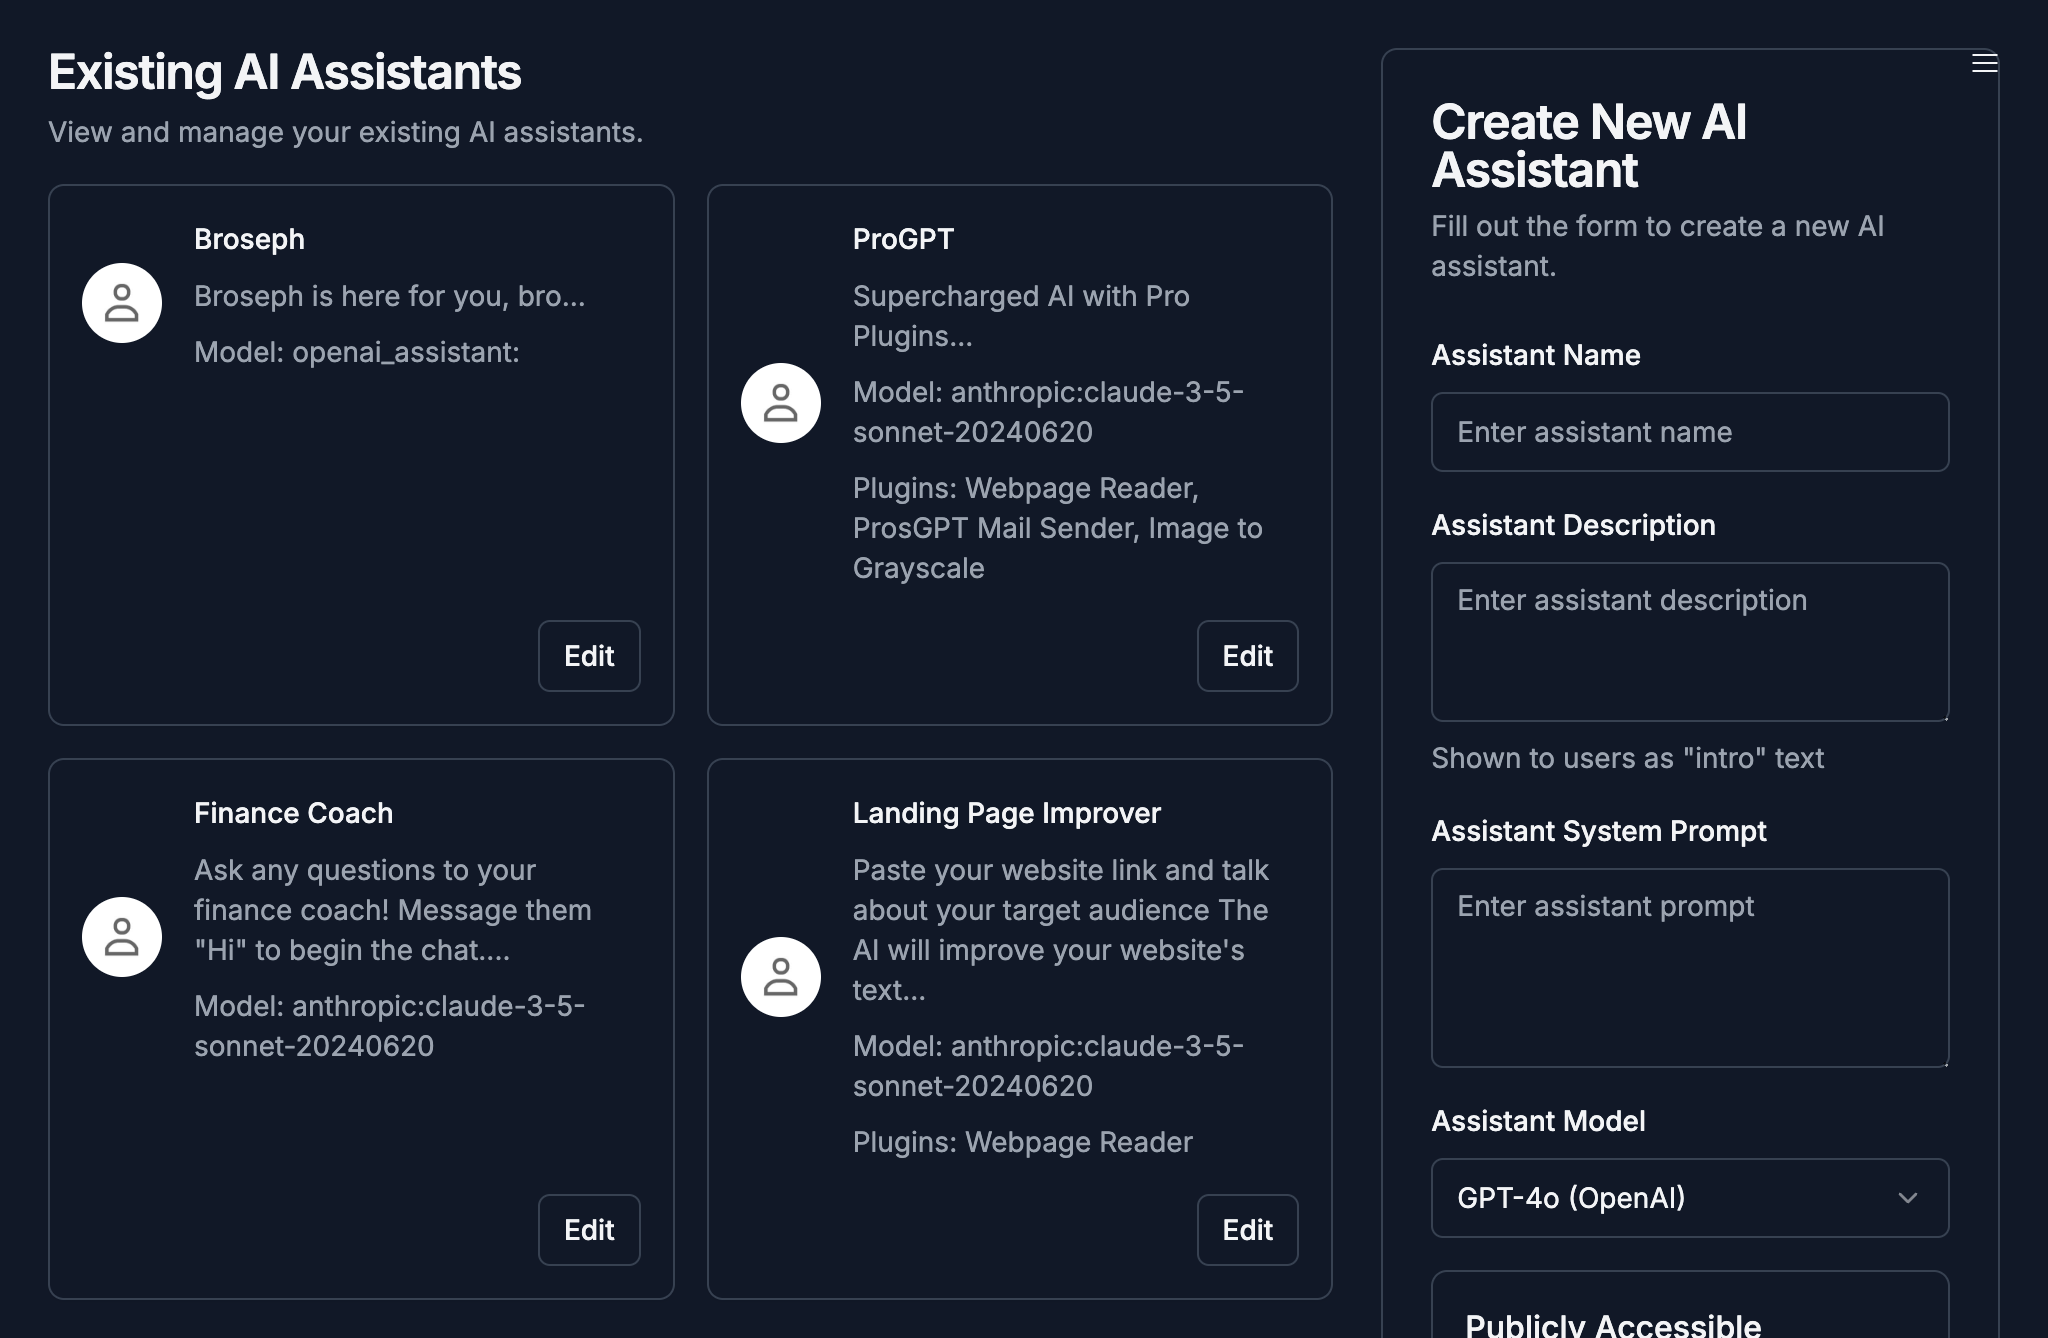The width and height of the screenshot is (2048, 1338).
Task: Open the hamburger menu icon
Action: [x=1984, y=64]
